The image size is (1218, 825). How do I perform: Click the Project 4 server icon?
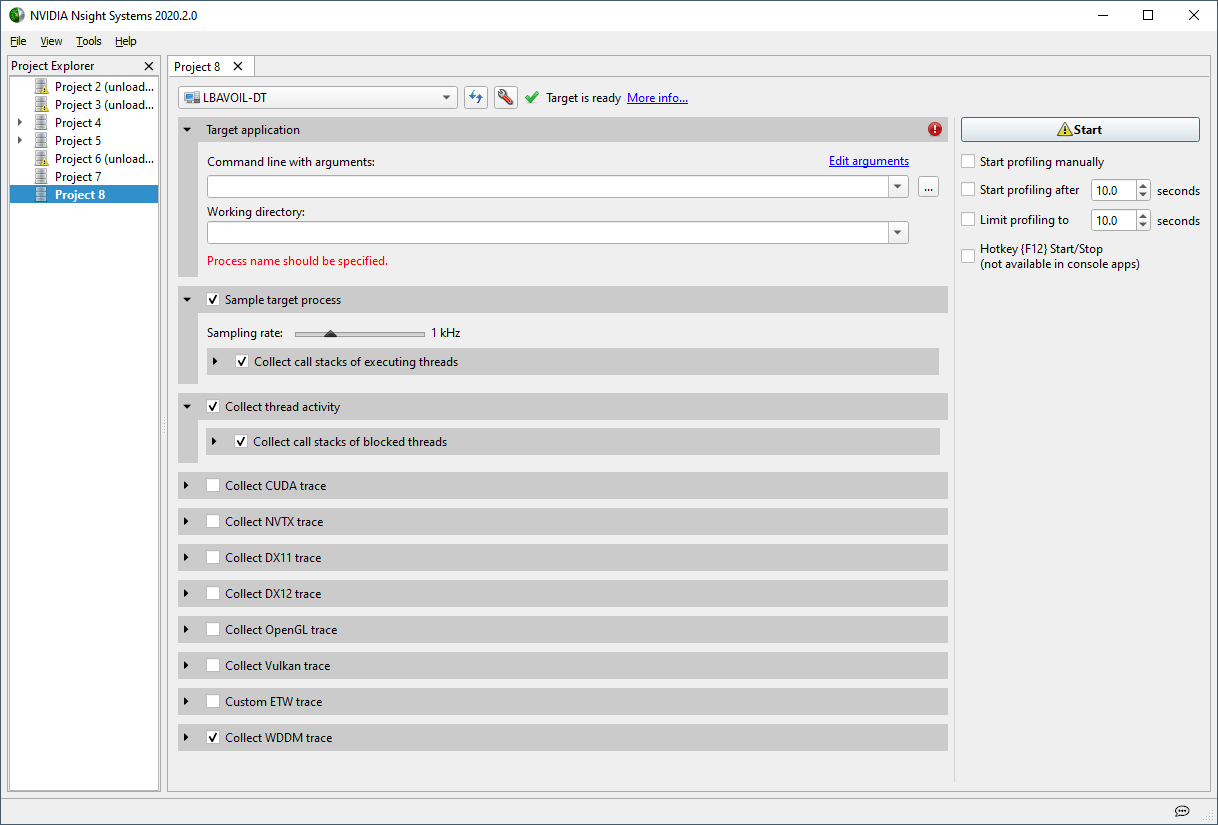(41, 123)
